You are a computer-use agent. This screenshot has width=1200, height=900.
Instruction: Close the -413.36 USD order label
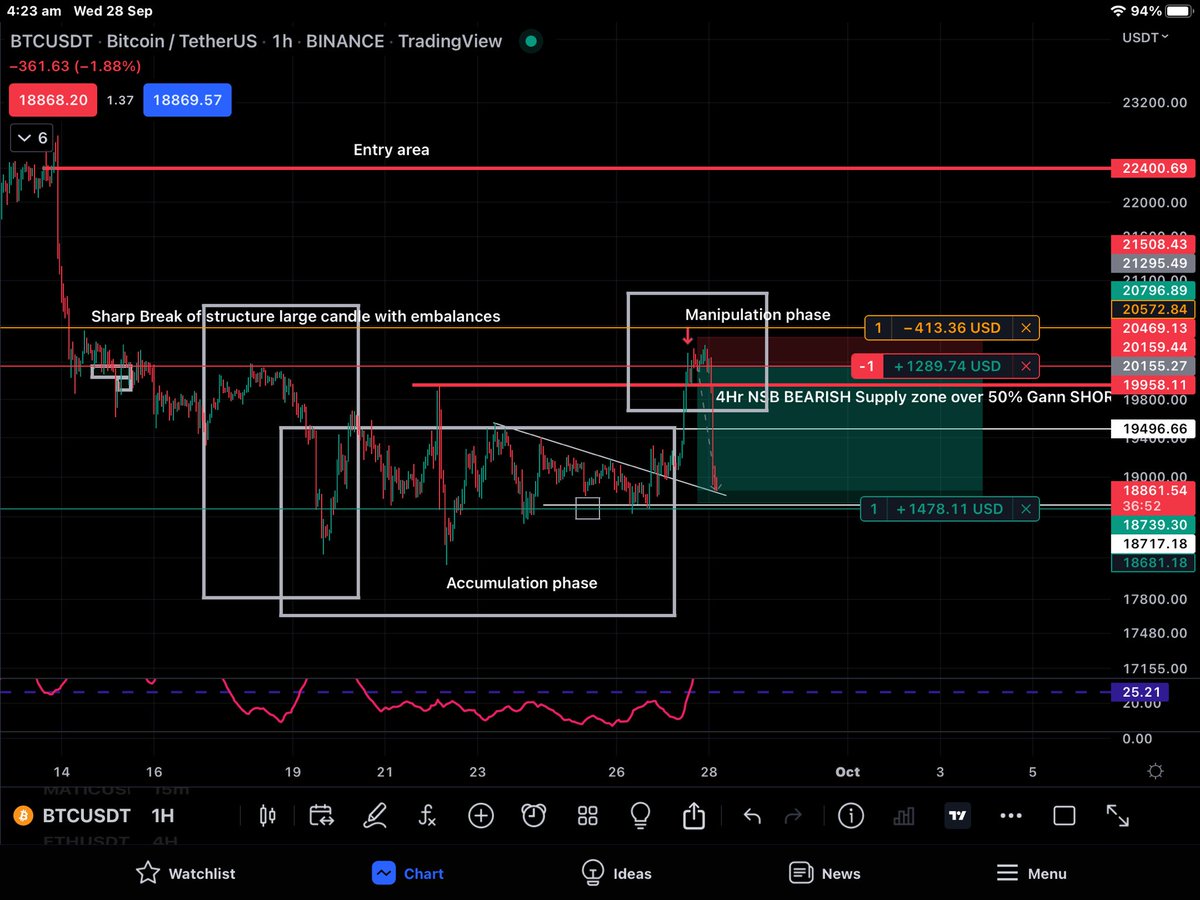pyautogui.click(x=1025, y=328)
